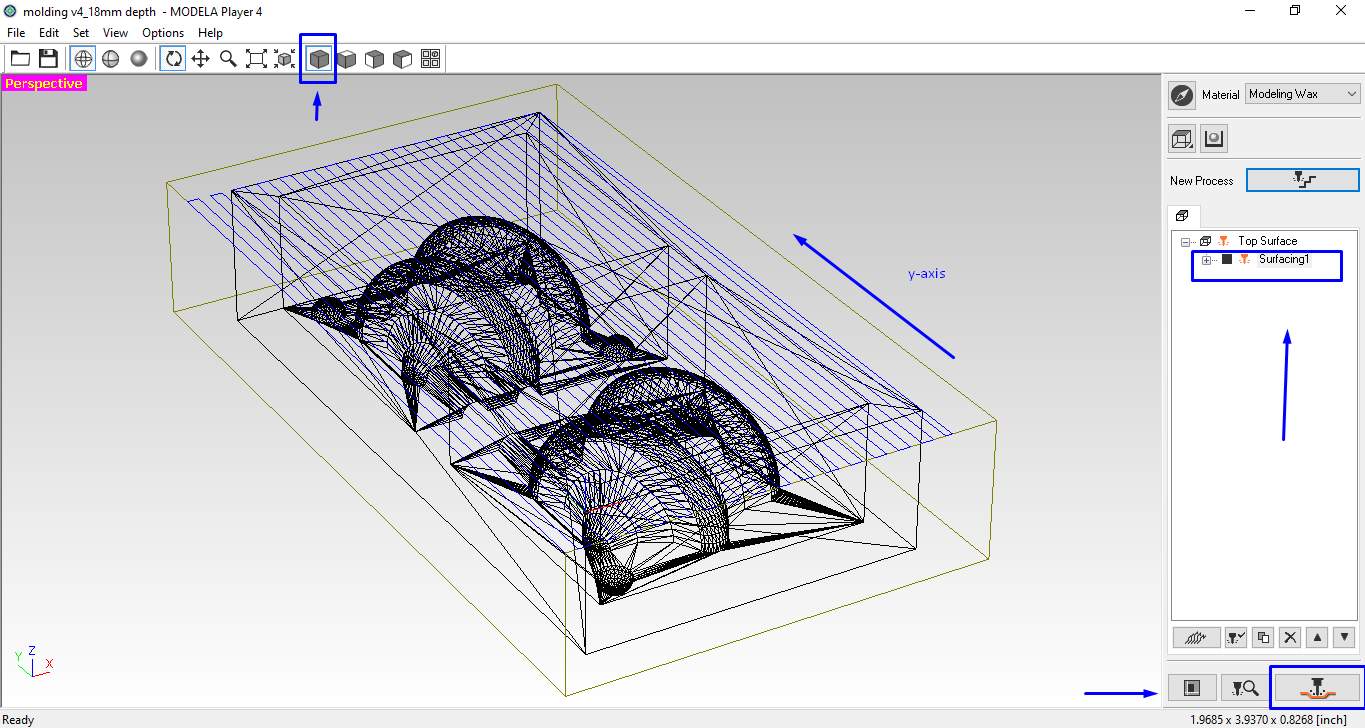Delete the process with the X button
The height and width of the screenshot is (728, 1365).
pos(1290,637)
